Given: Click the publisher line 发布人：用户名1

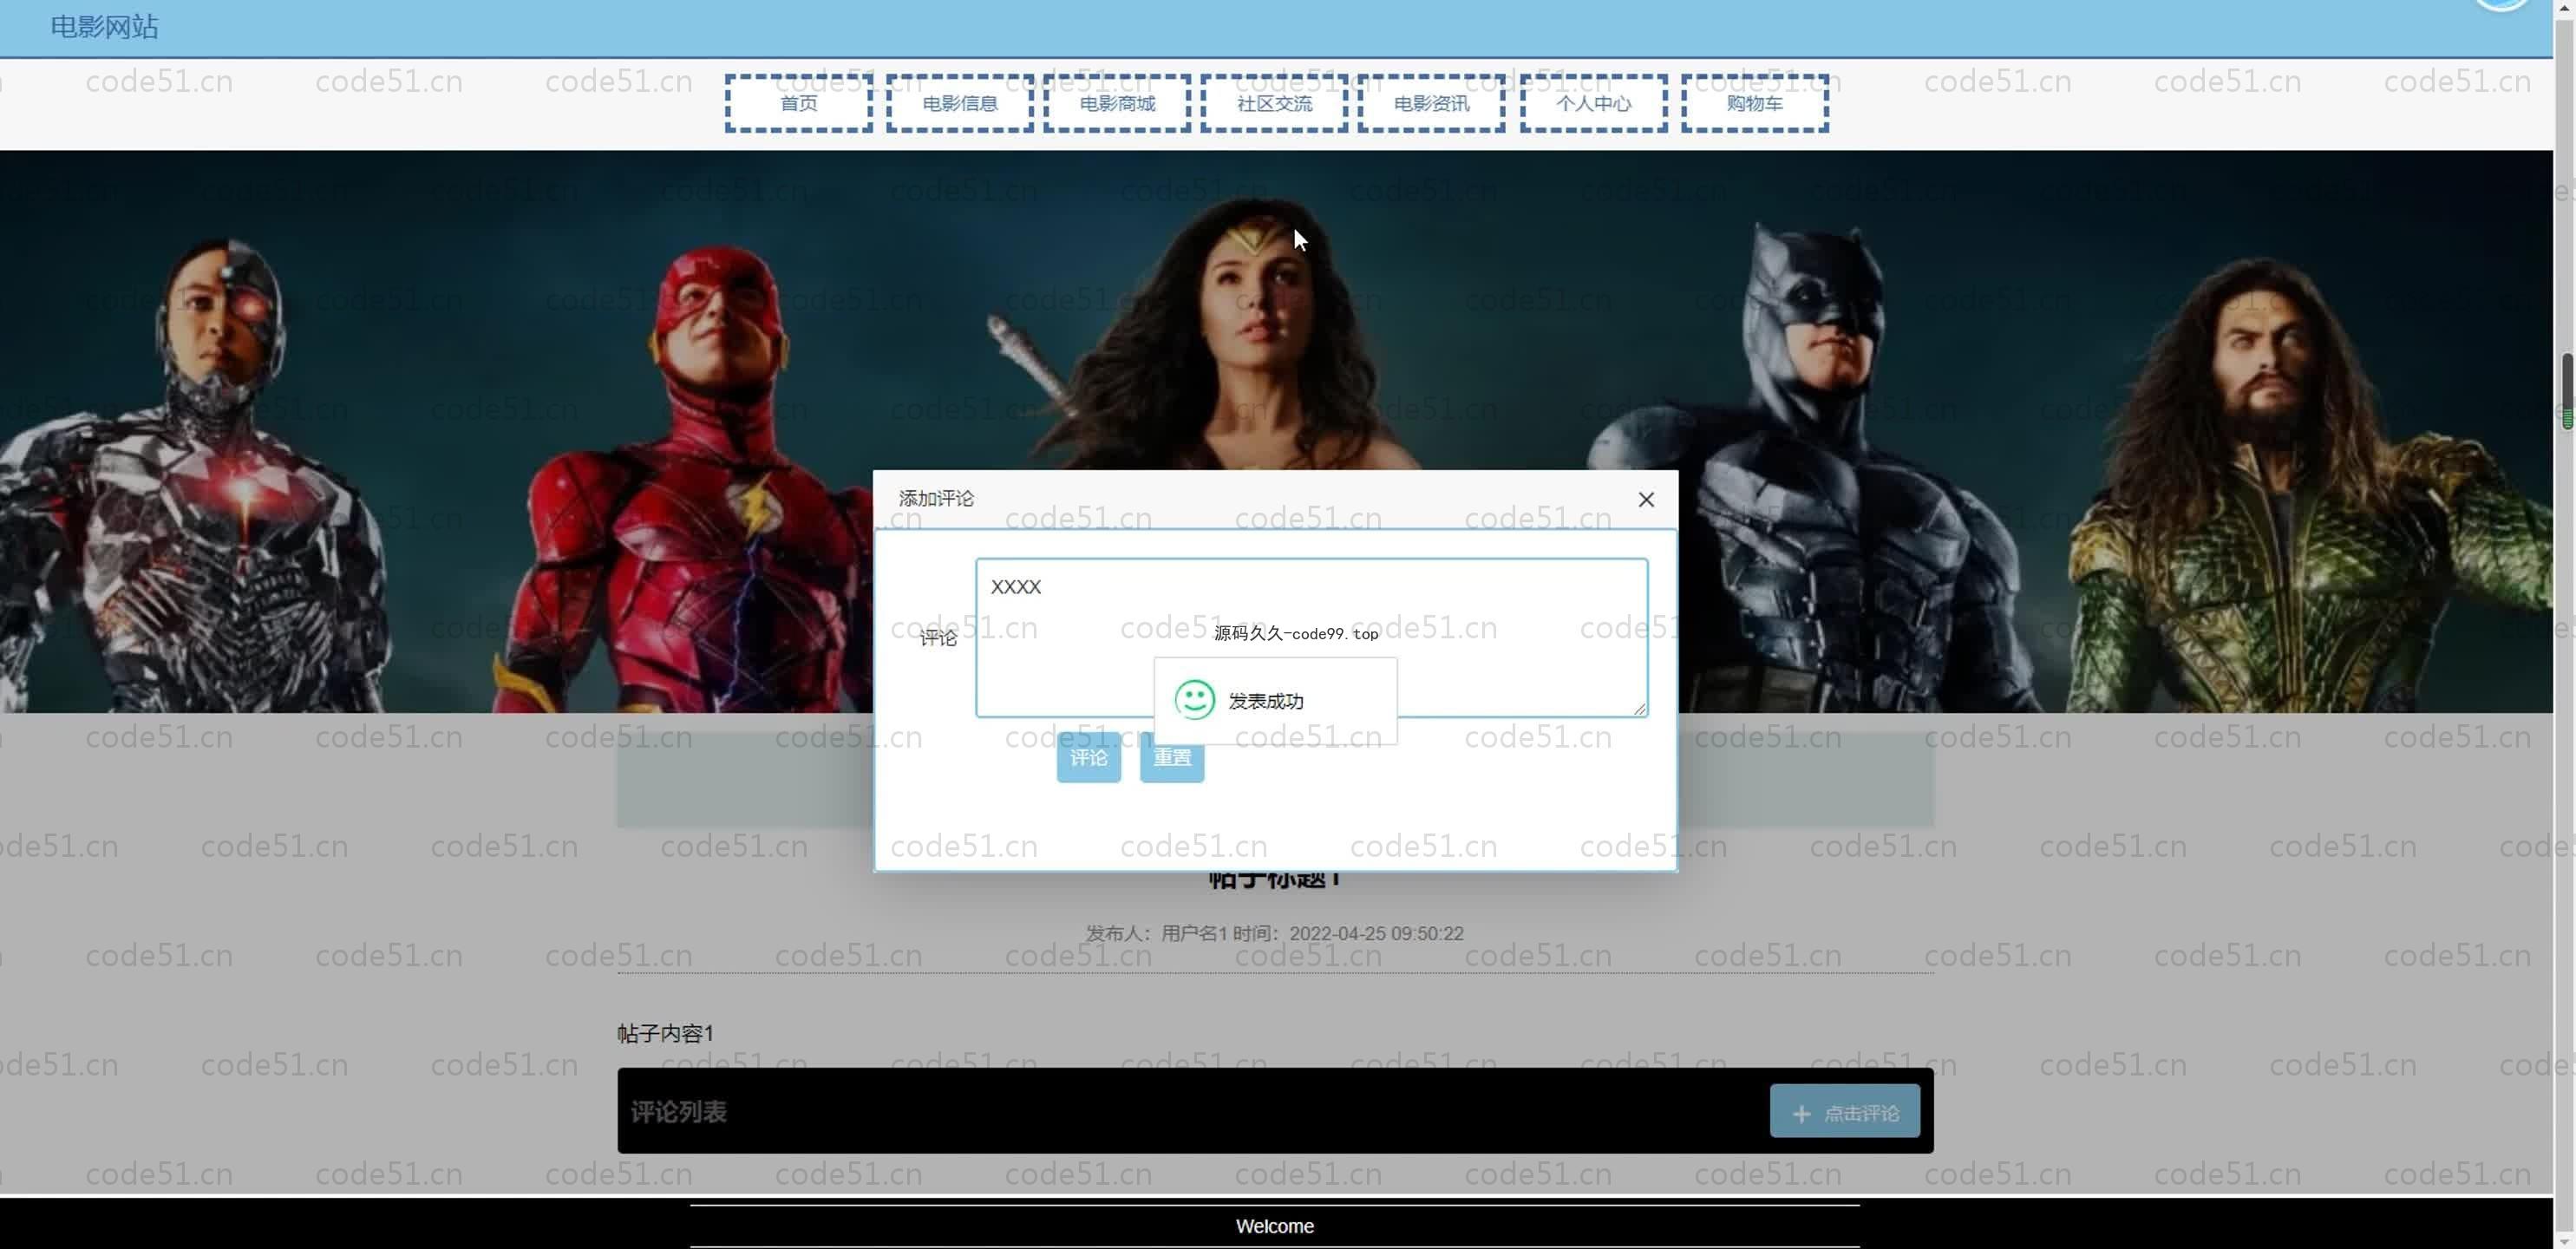Looking at the screenshot, I should (x=1156, y=933).
